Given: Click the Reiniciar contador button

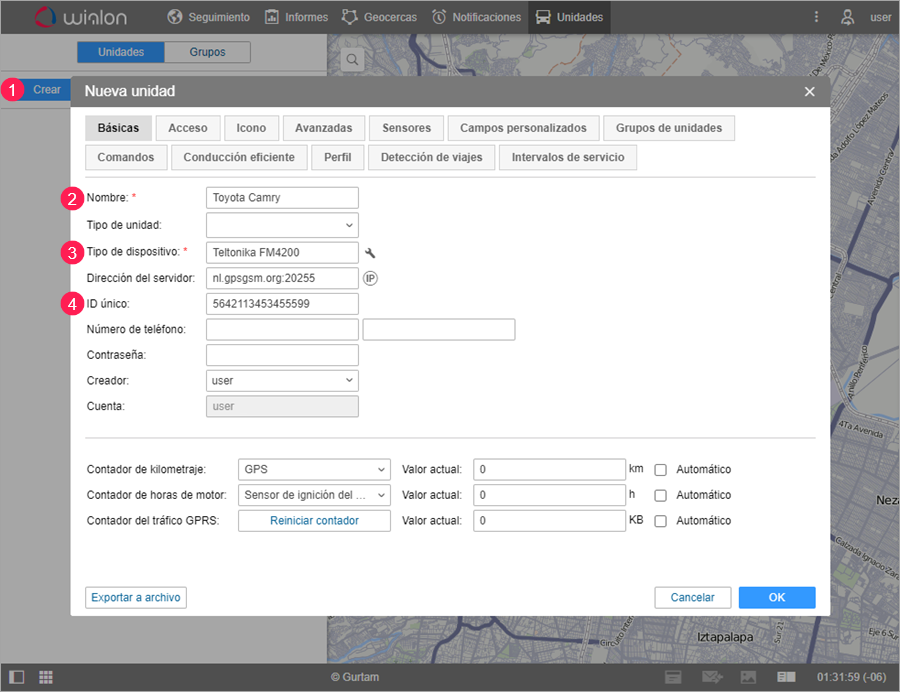Looking at the screenshot, I should [x=314, y=520].
